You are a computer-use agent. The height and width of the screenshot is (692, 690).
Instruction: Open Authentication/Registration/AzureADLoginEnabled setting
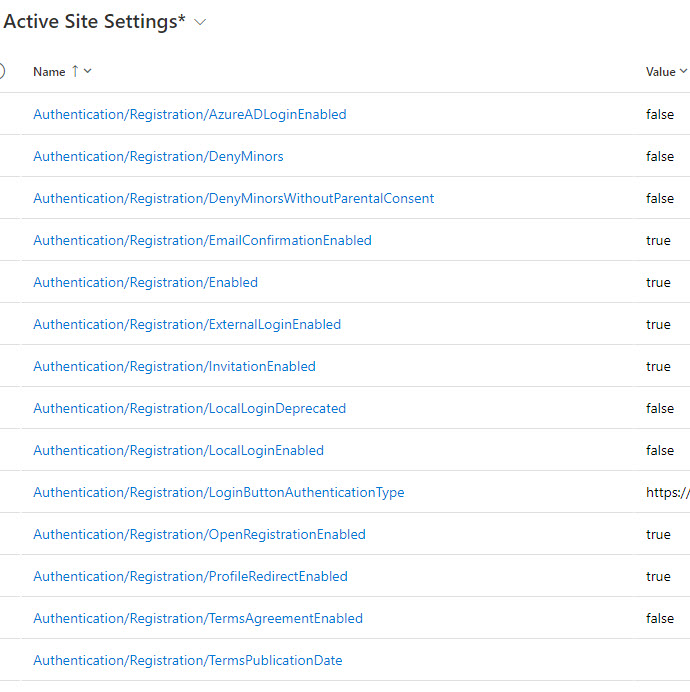click(190, 114)
